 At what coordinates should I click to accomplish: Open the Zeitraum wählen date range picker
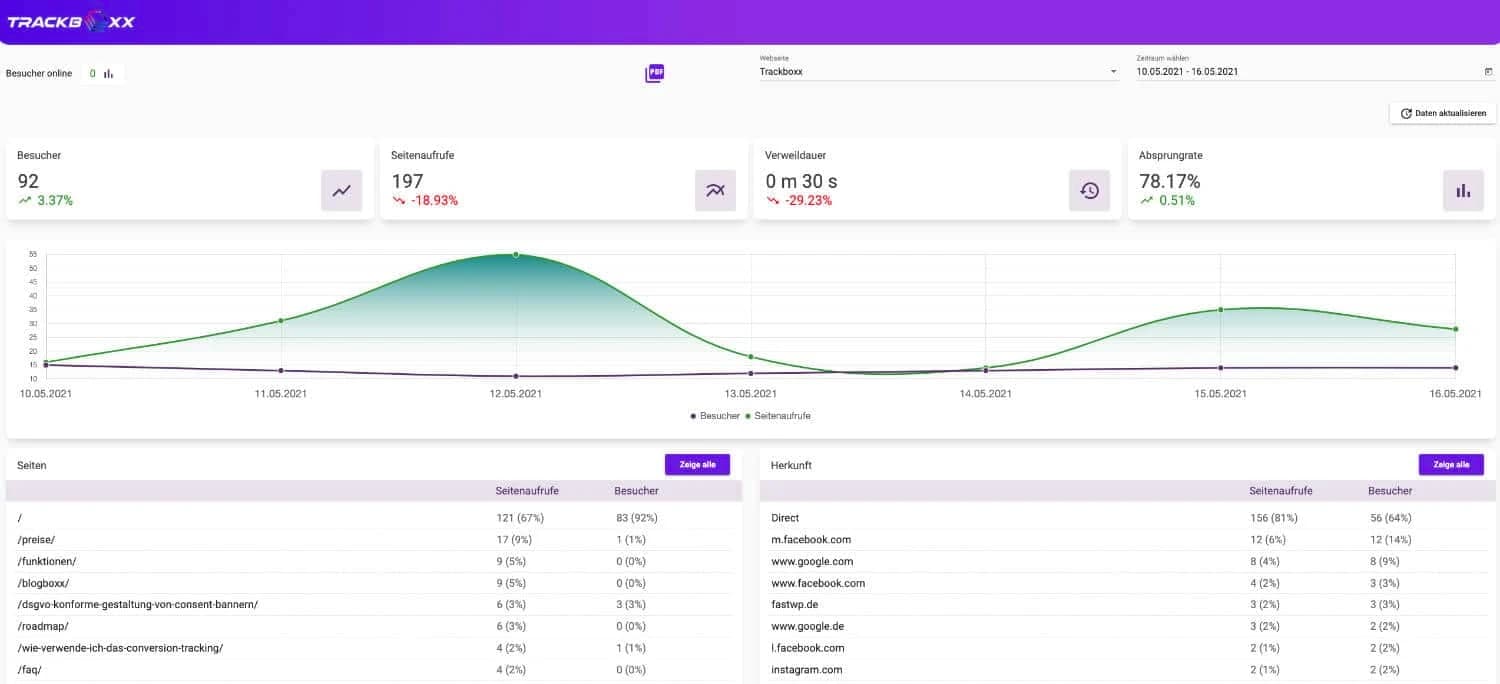coord(1250,71)
